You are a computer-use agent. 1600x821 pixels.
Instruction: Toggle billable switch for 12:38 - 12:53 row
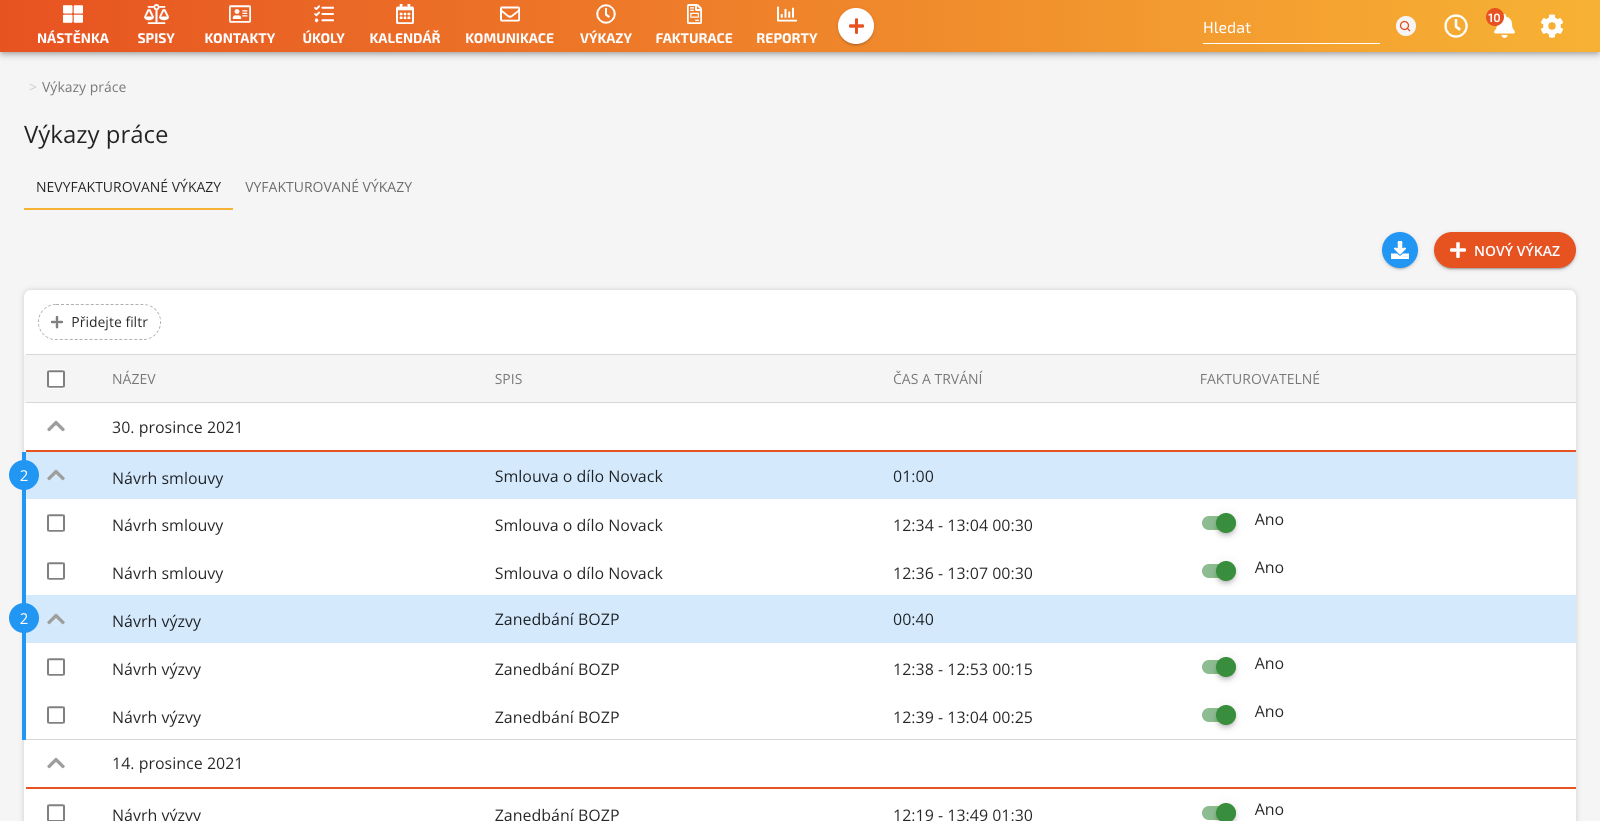[1219, 667]
